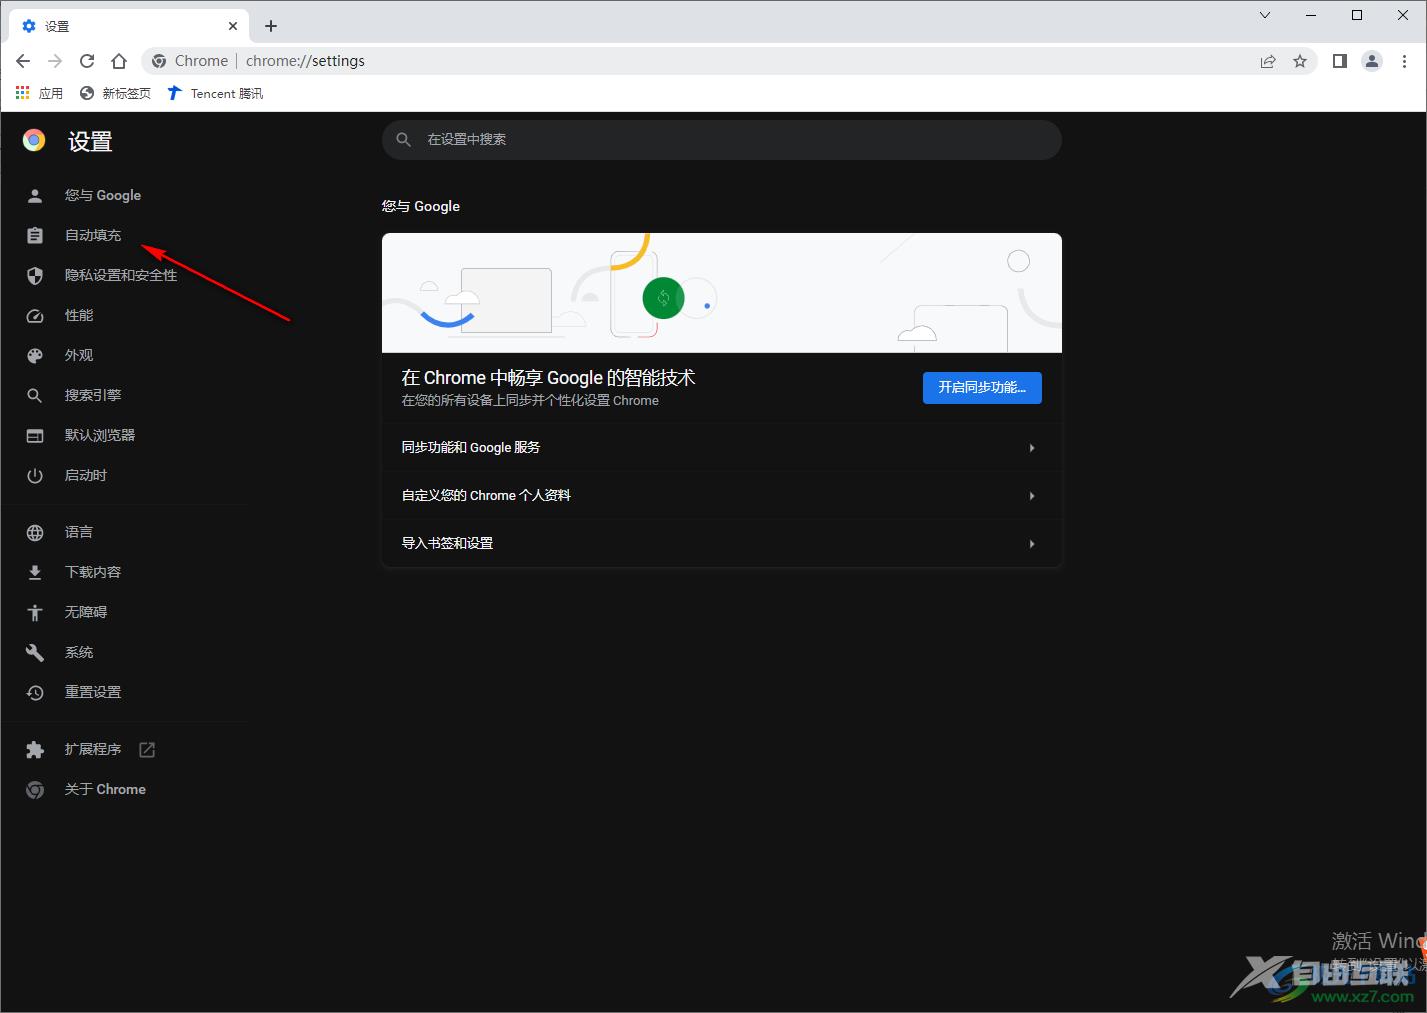Open 隐私设置和安全性 section
The image size is (1427, 1013).
coord(121,275)
